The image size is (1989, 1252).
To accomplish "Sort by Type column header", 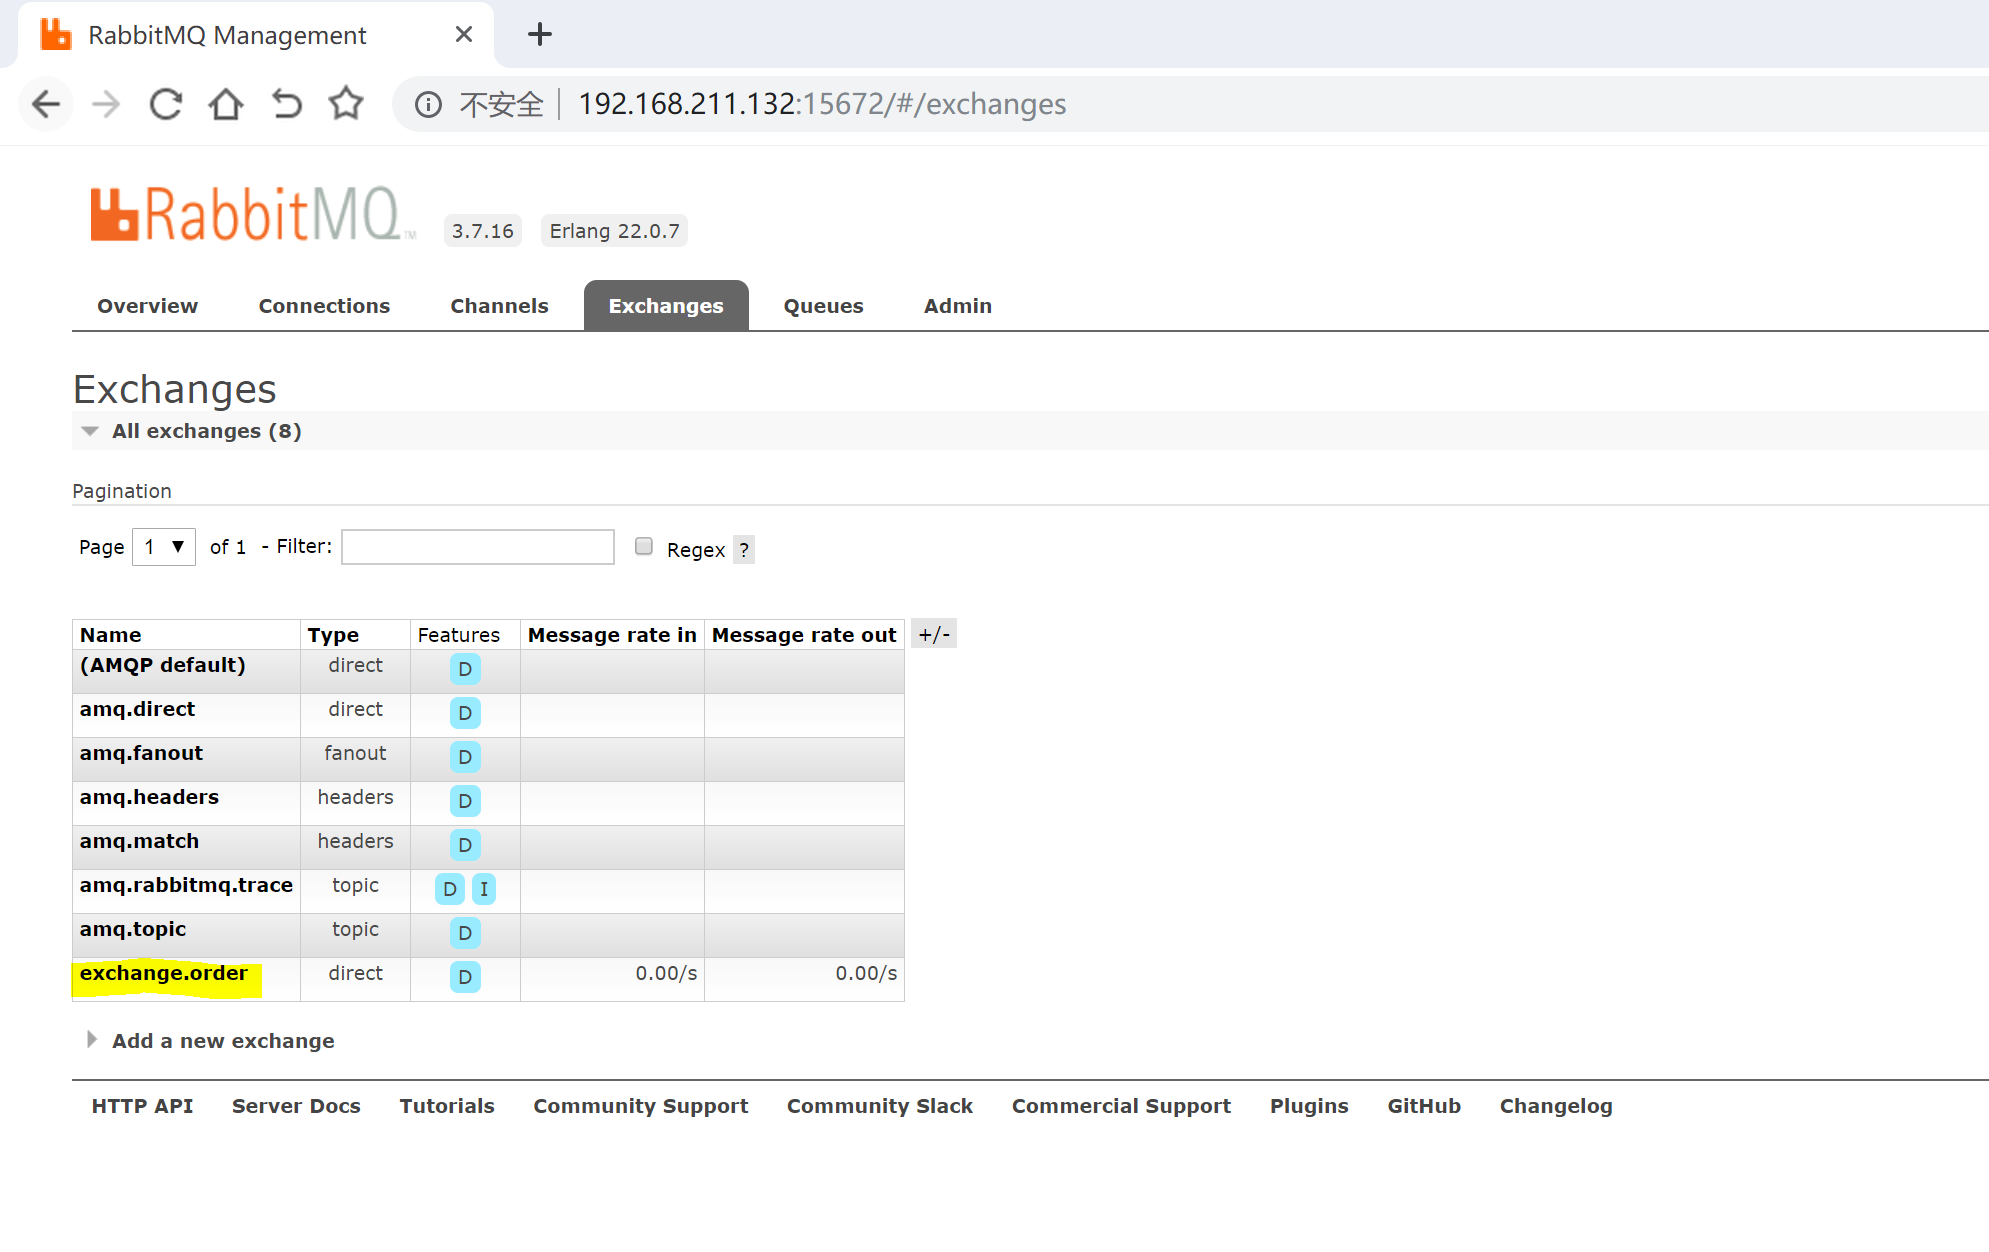I will pos(333,635).
